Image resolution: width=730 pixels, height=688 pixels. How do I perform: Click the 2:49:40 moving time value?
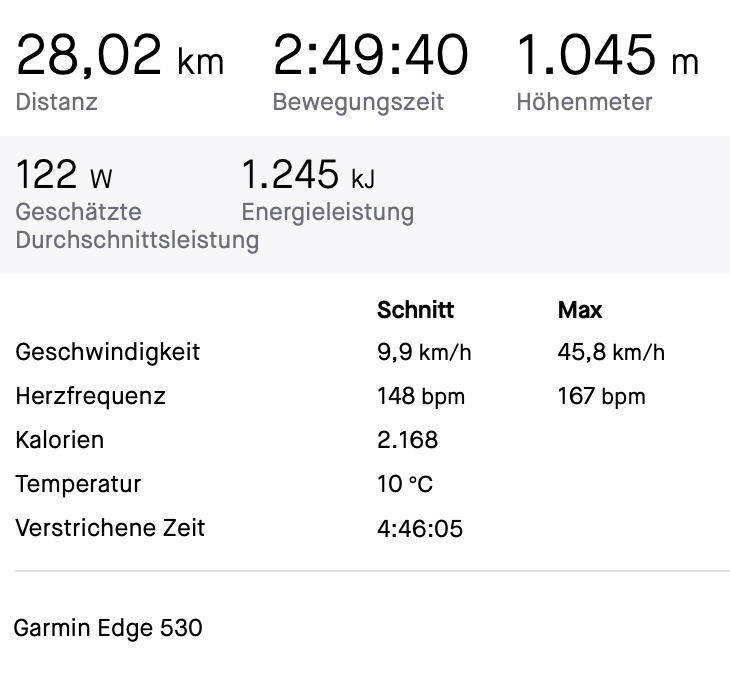pyautogui.click(x=370, y=57)
